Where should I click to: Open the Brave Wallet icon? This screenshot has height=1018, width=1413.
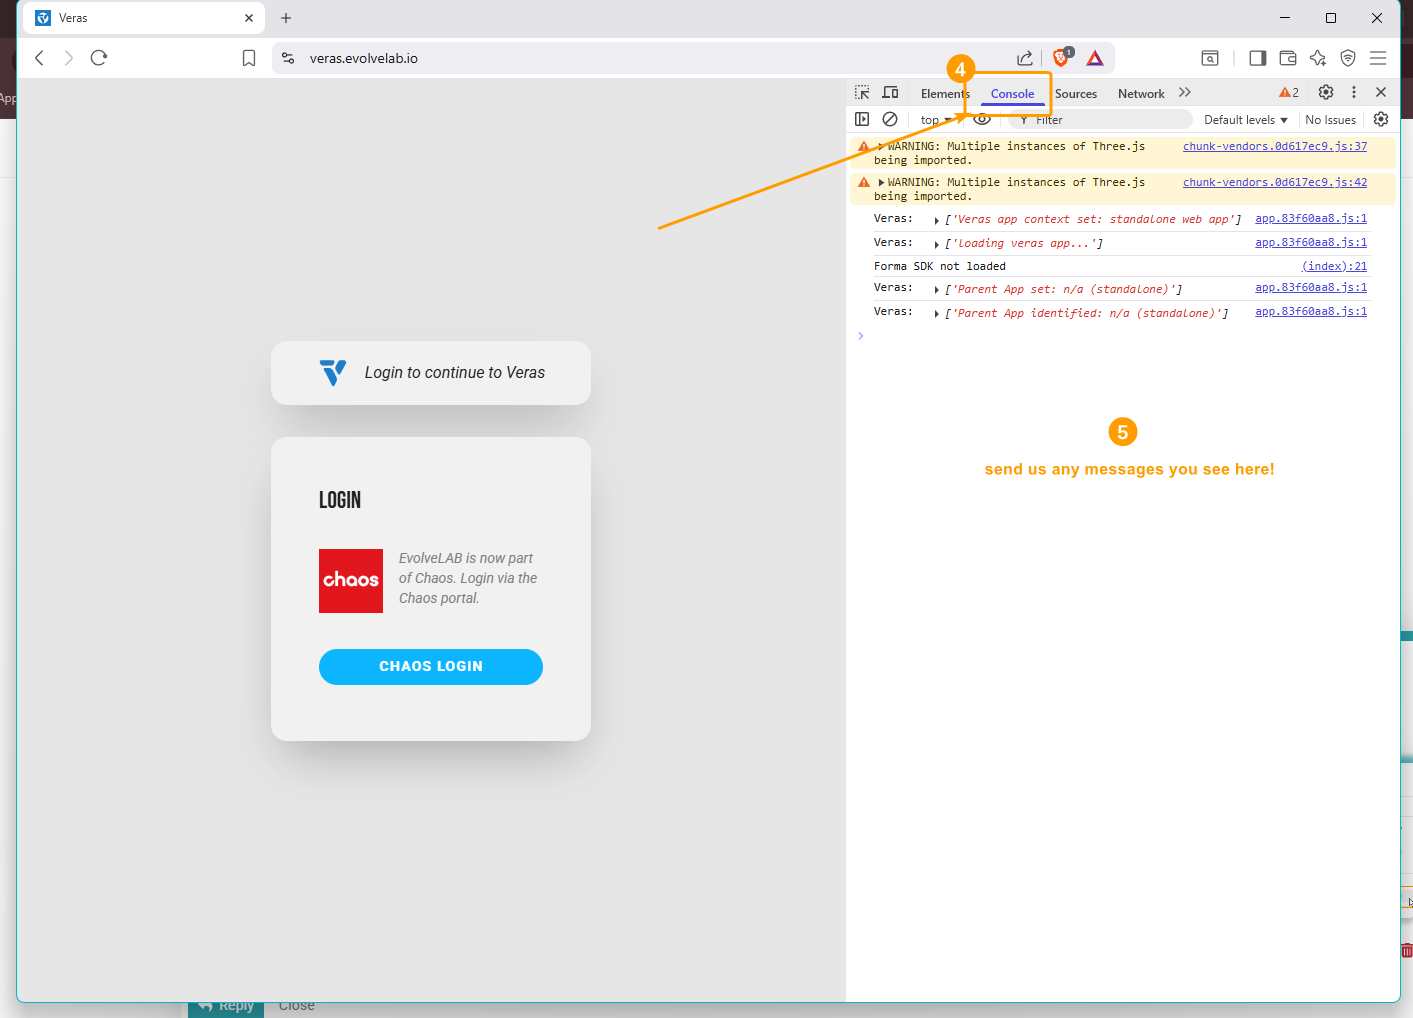coord(1288,58)
